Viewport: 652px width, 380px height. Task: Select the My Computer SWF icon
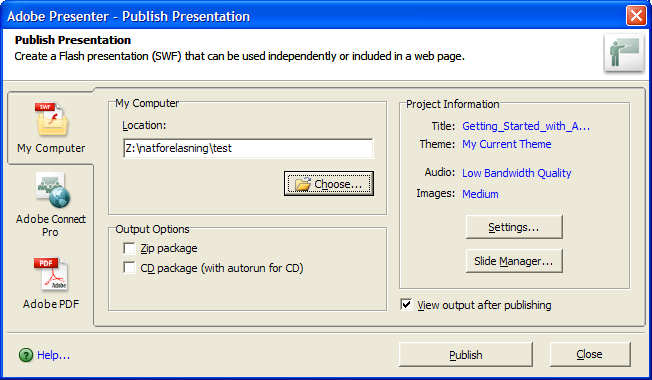point(51,119)
